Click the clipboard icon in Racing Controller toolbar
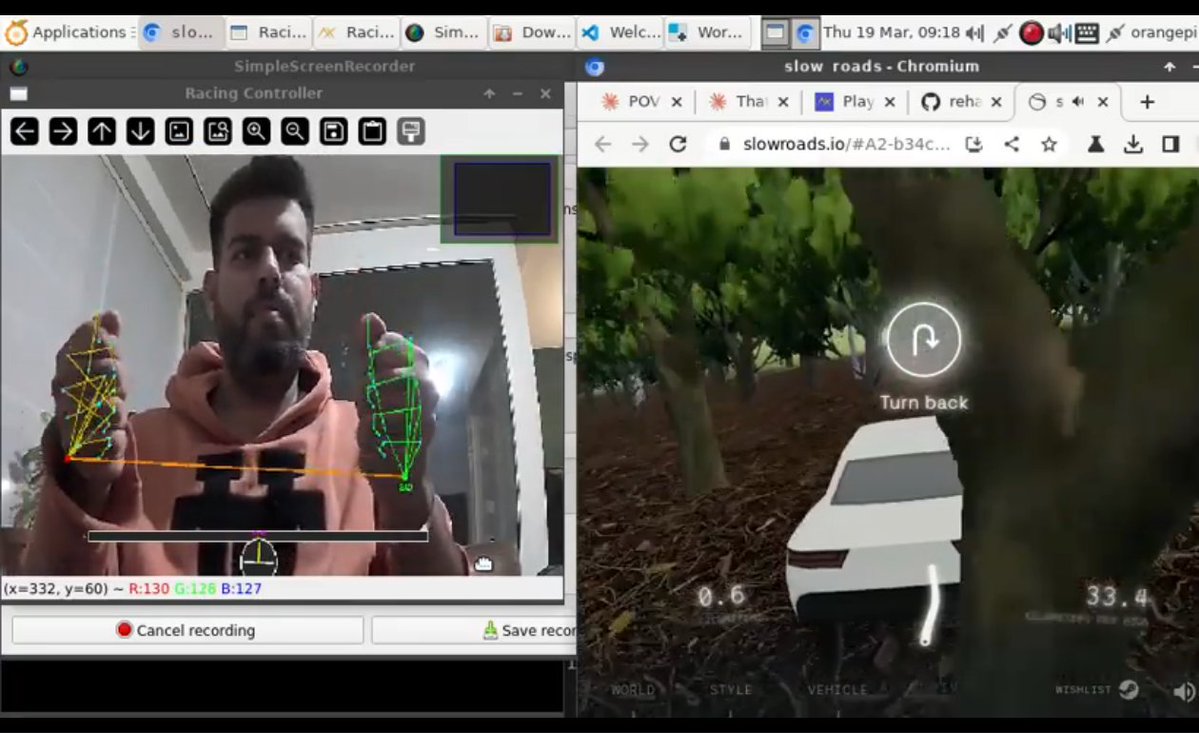The width and height of the screenshot is (1199, 733). click(371, 131)
